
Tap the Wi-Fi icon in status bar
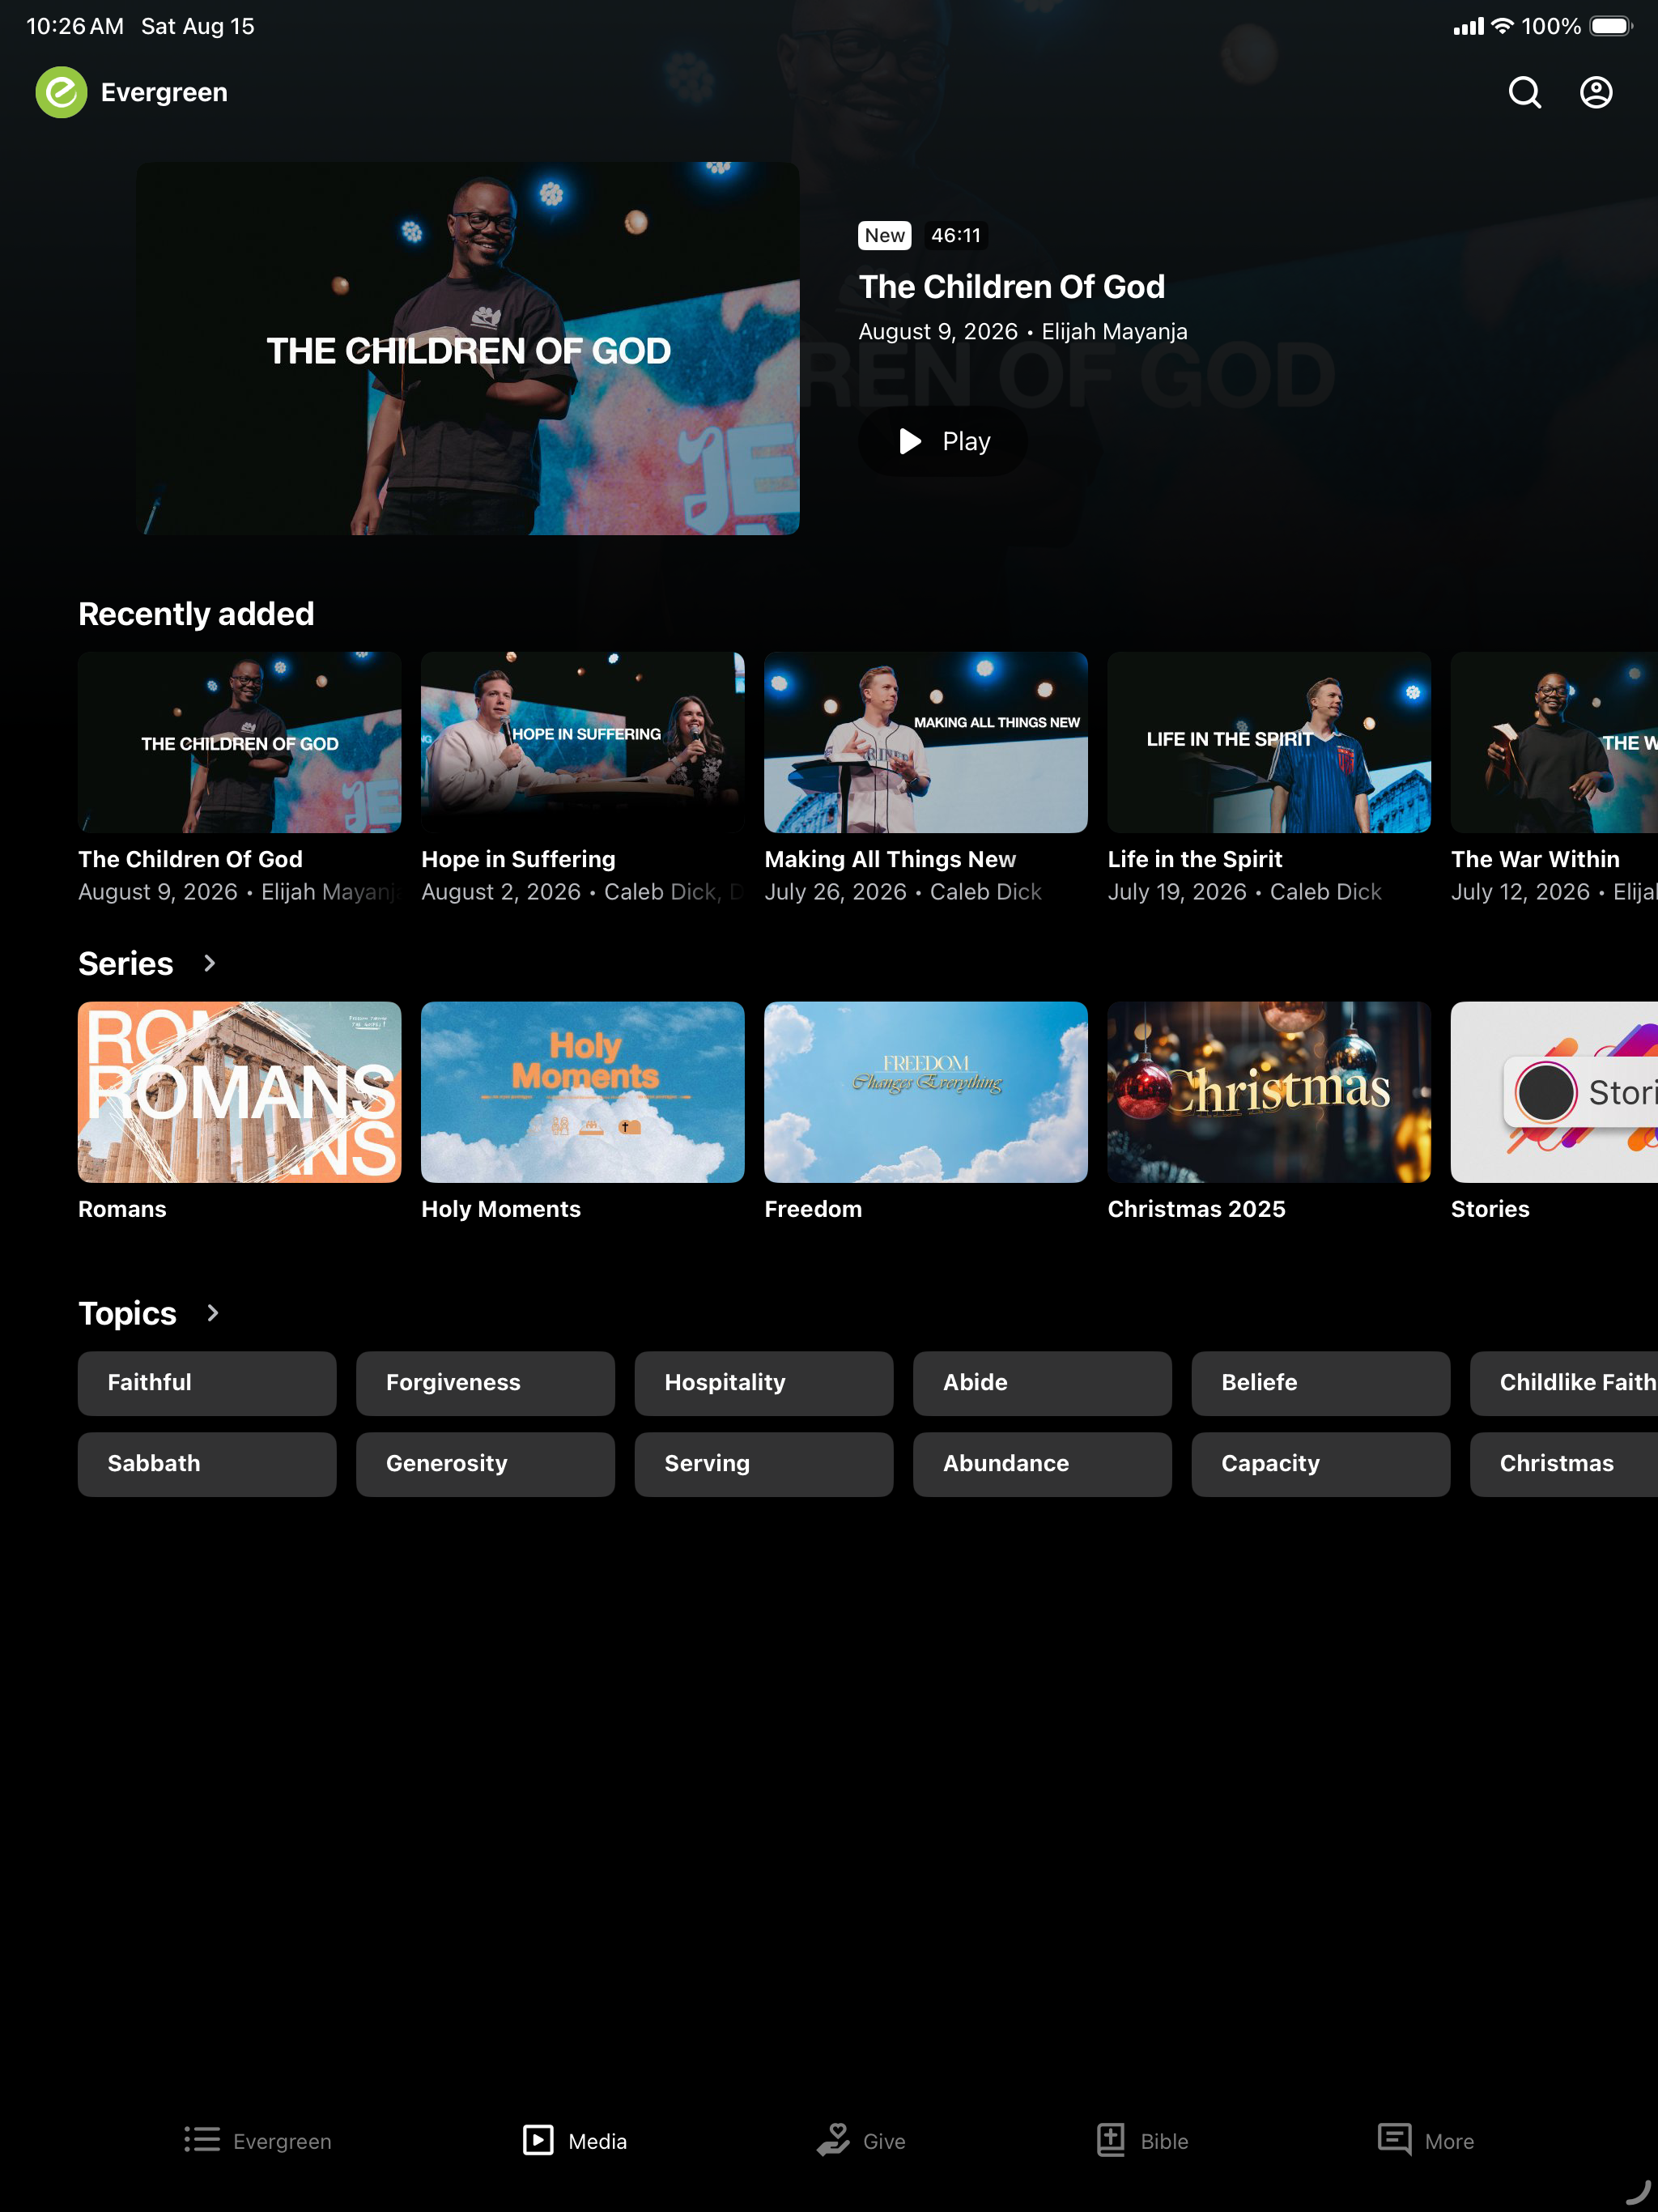pyautogui.click(x=1502, y=26)
